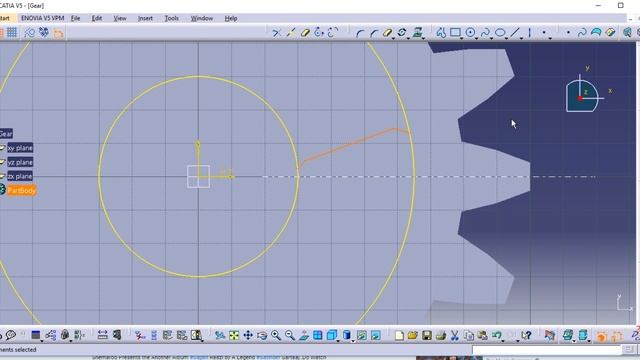Select the Profile tool icon
Screen dimensions: 640x360
441,33
